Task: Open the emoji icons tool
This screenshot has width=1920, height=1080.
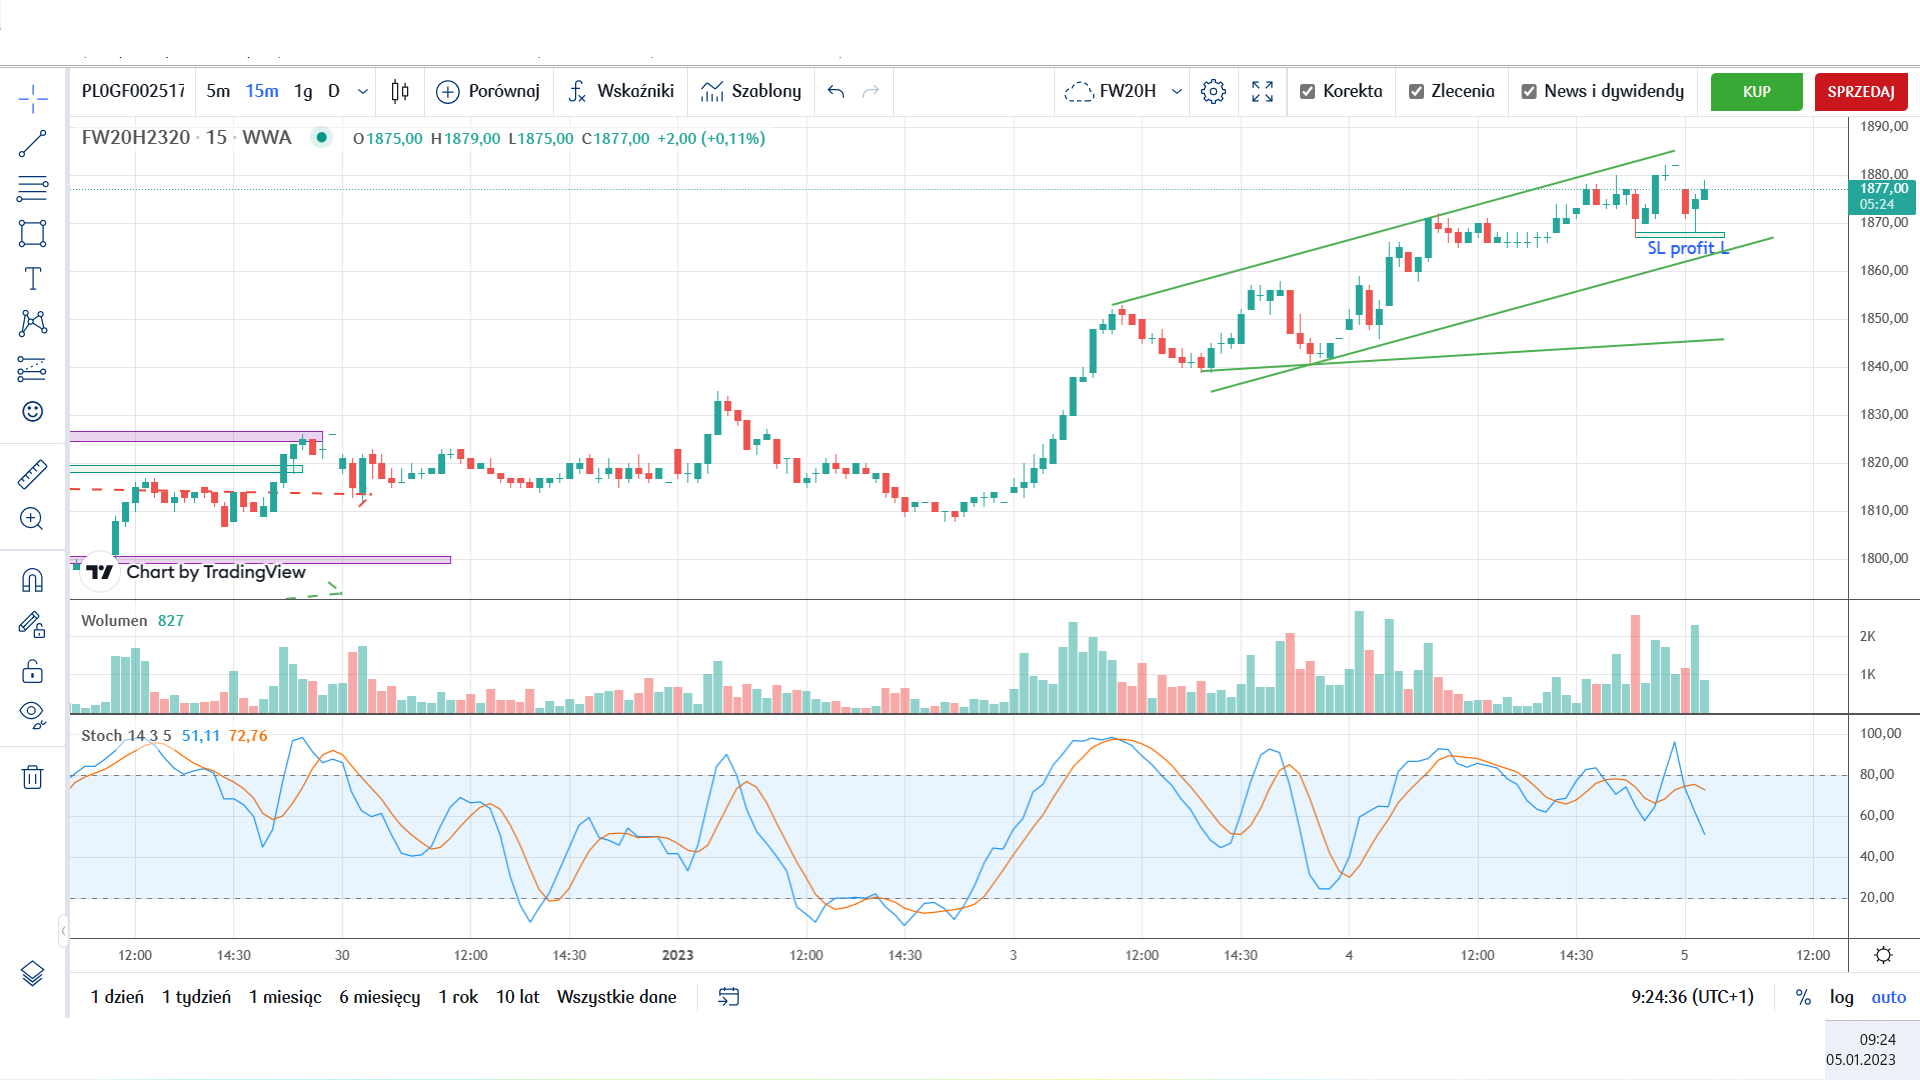Action: click(x=32, y=412)
